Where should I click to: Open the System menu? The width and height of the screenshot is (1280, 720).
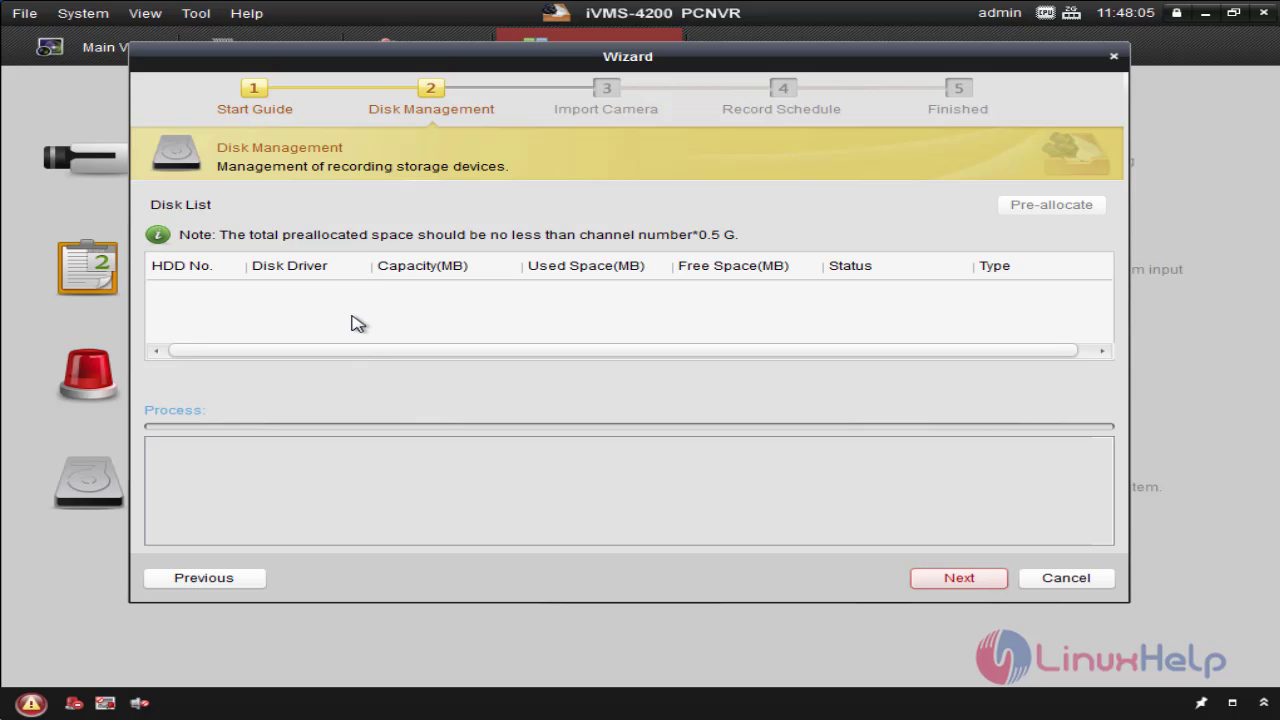[83, 13]
